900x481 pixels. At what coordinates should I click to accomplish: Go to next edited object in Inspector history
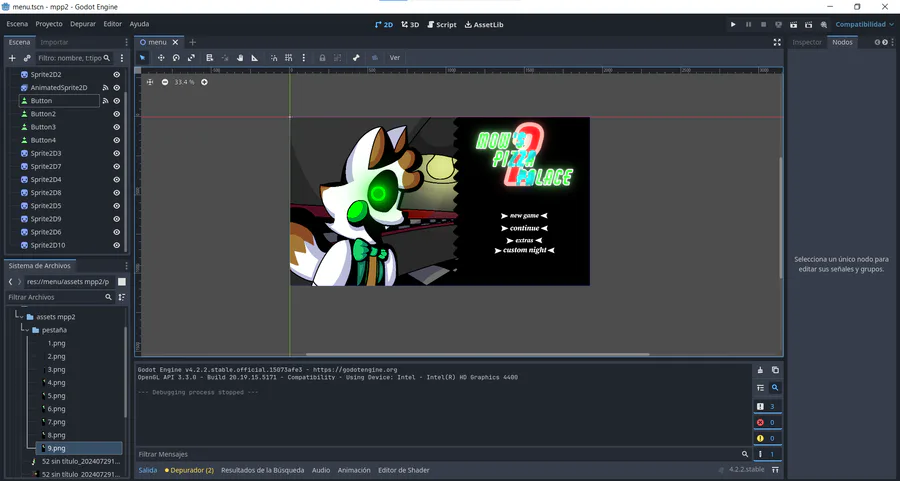885,42
